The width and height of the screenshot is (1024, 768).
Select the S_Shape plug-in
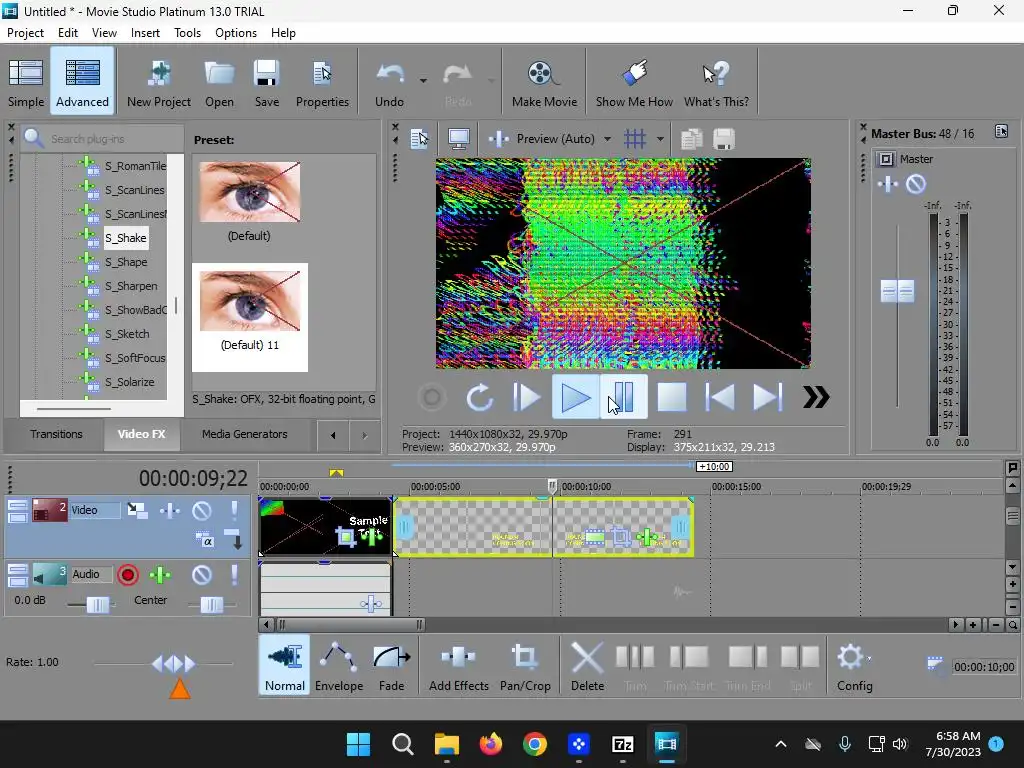(126, 262)
